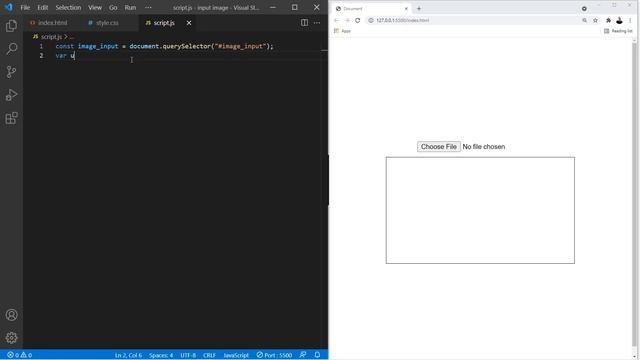Click Ln 2, Col 6 in status bar
640x360 pixels.
point(128,355)
